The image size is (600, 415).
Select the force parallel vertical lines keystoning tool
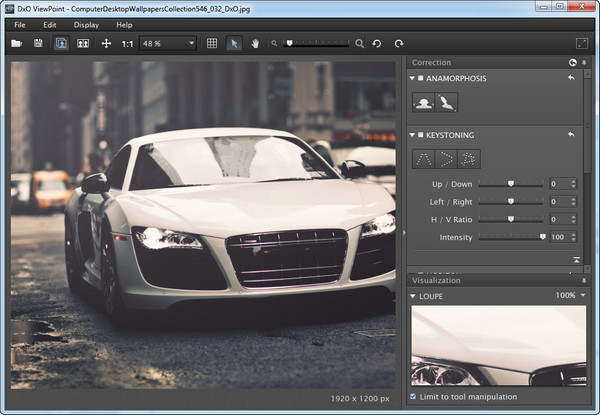424,158
